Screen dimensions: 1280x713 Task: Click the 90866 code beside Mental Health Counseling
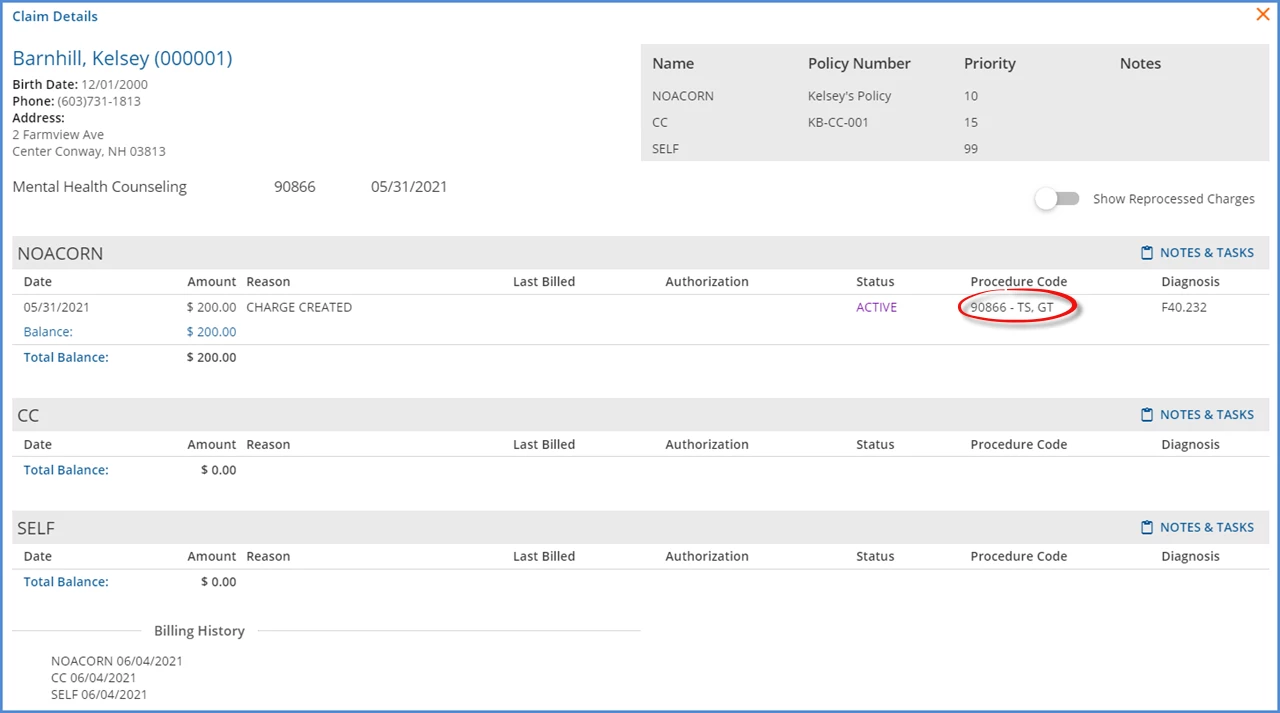(x=295, y=187)
